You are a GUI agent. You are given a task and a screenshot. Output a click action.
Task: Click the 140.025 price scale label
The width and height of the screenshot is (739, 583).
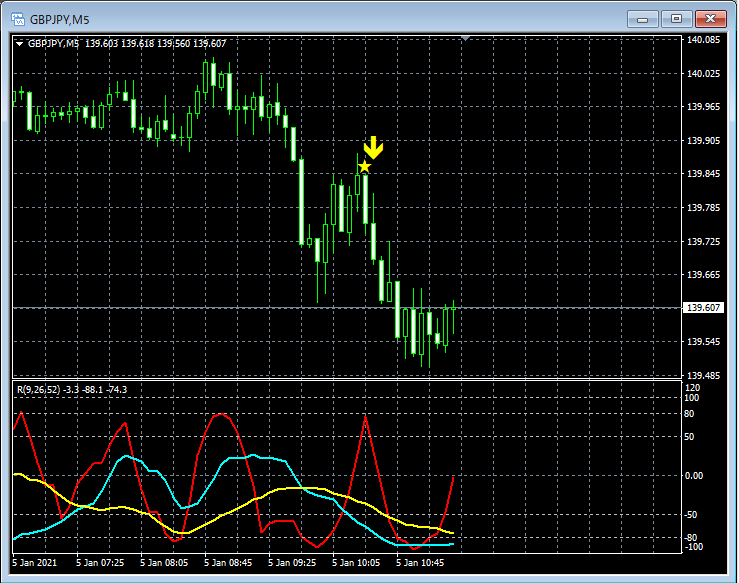[703, 74]
